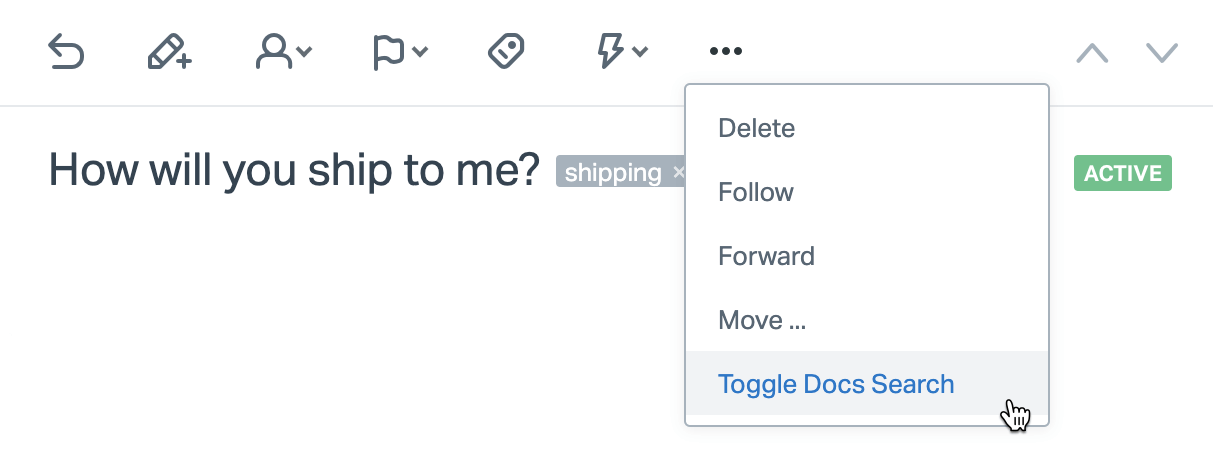Viewport: 1213px width, 458px height.
Task: Expand the chevron beside the flag icon
Action: click(x=421, y=53)
